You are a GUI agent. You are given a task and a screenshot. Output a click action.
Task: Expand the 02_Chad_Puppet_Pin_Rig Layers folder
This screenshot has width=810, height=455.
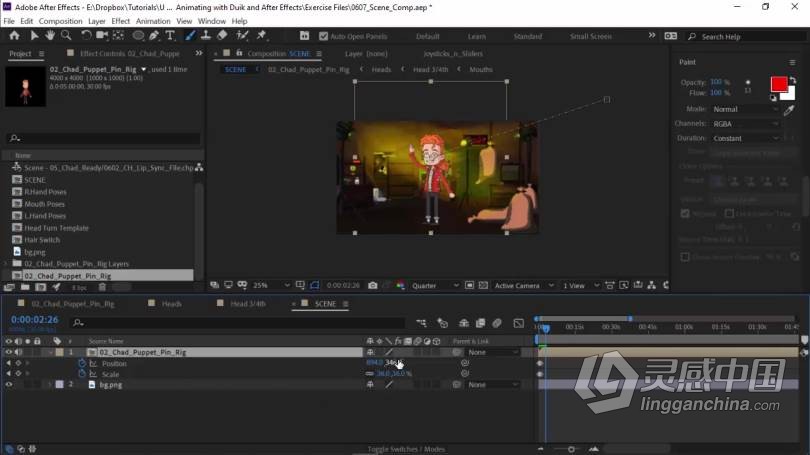pos(6,264)
